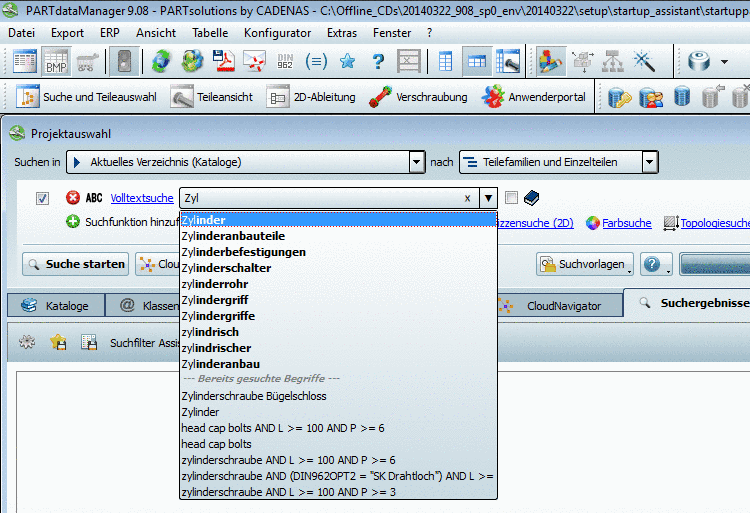Toggle the Volltextsuche enabled checkbox
The height and width of the screenshot is (513, 750).
[x=42, y=198]
